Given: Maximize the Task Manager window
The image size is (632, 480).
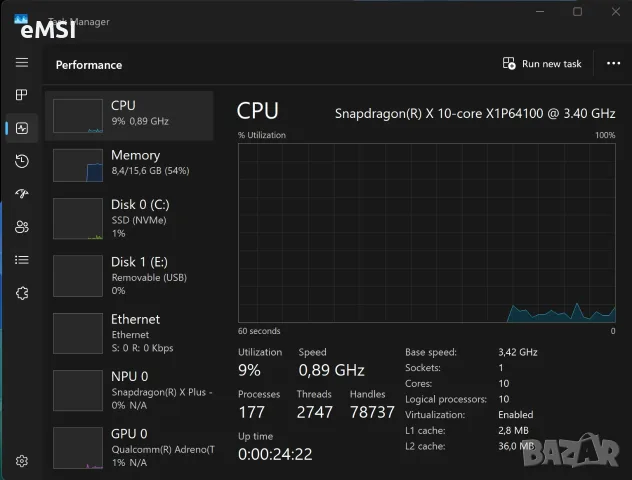Looking at the screenshot, I should (578, 12).
